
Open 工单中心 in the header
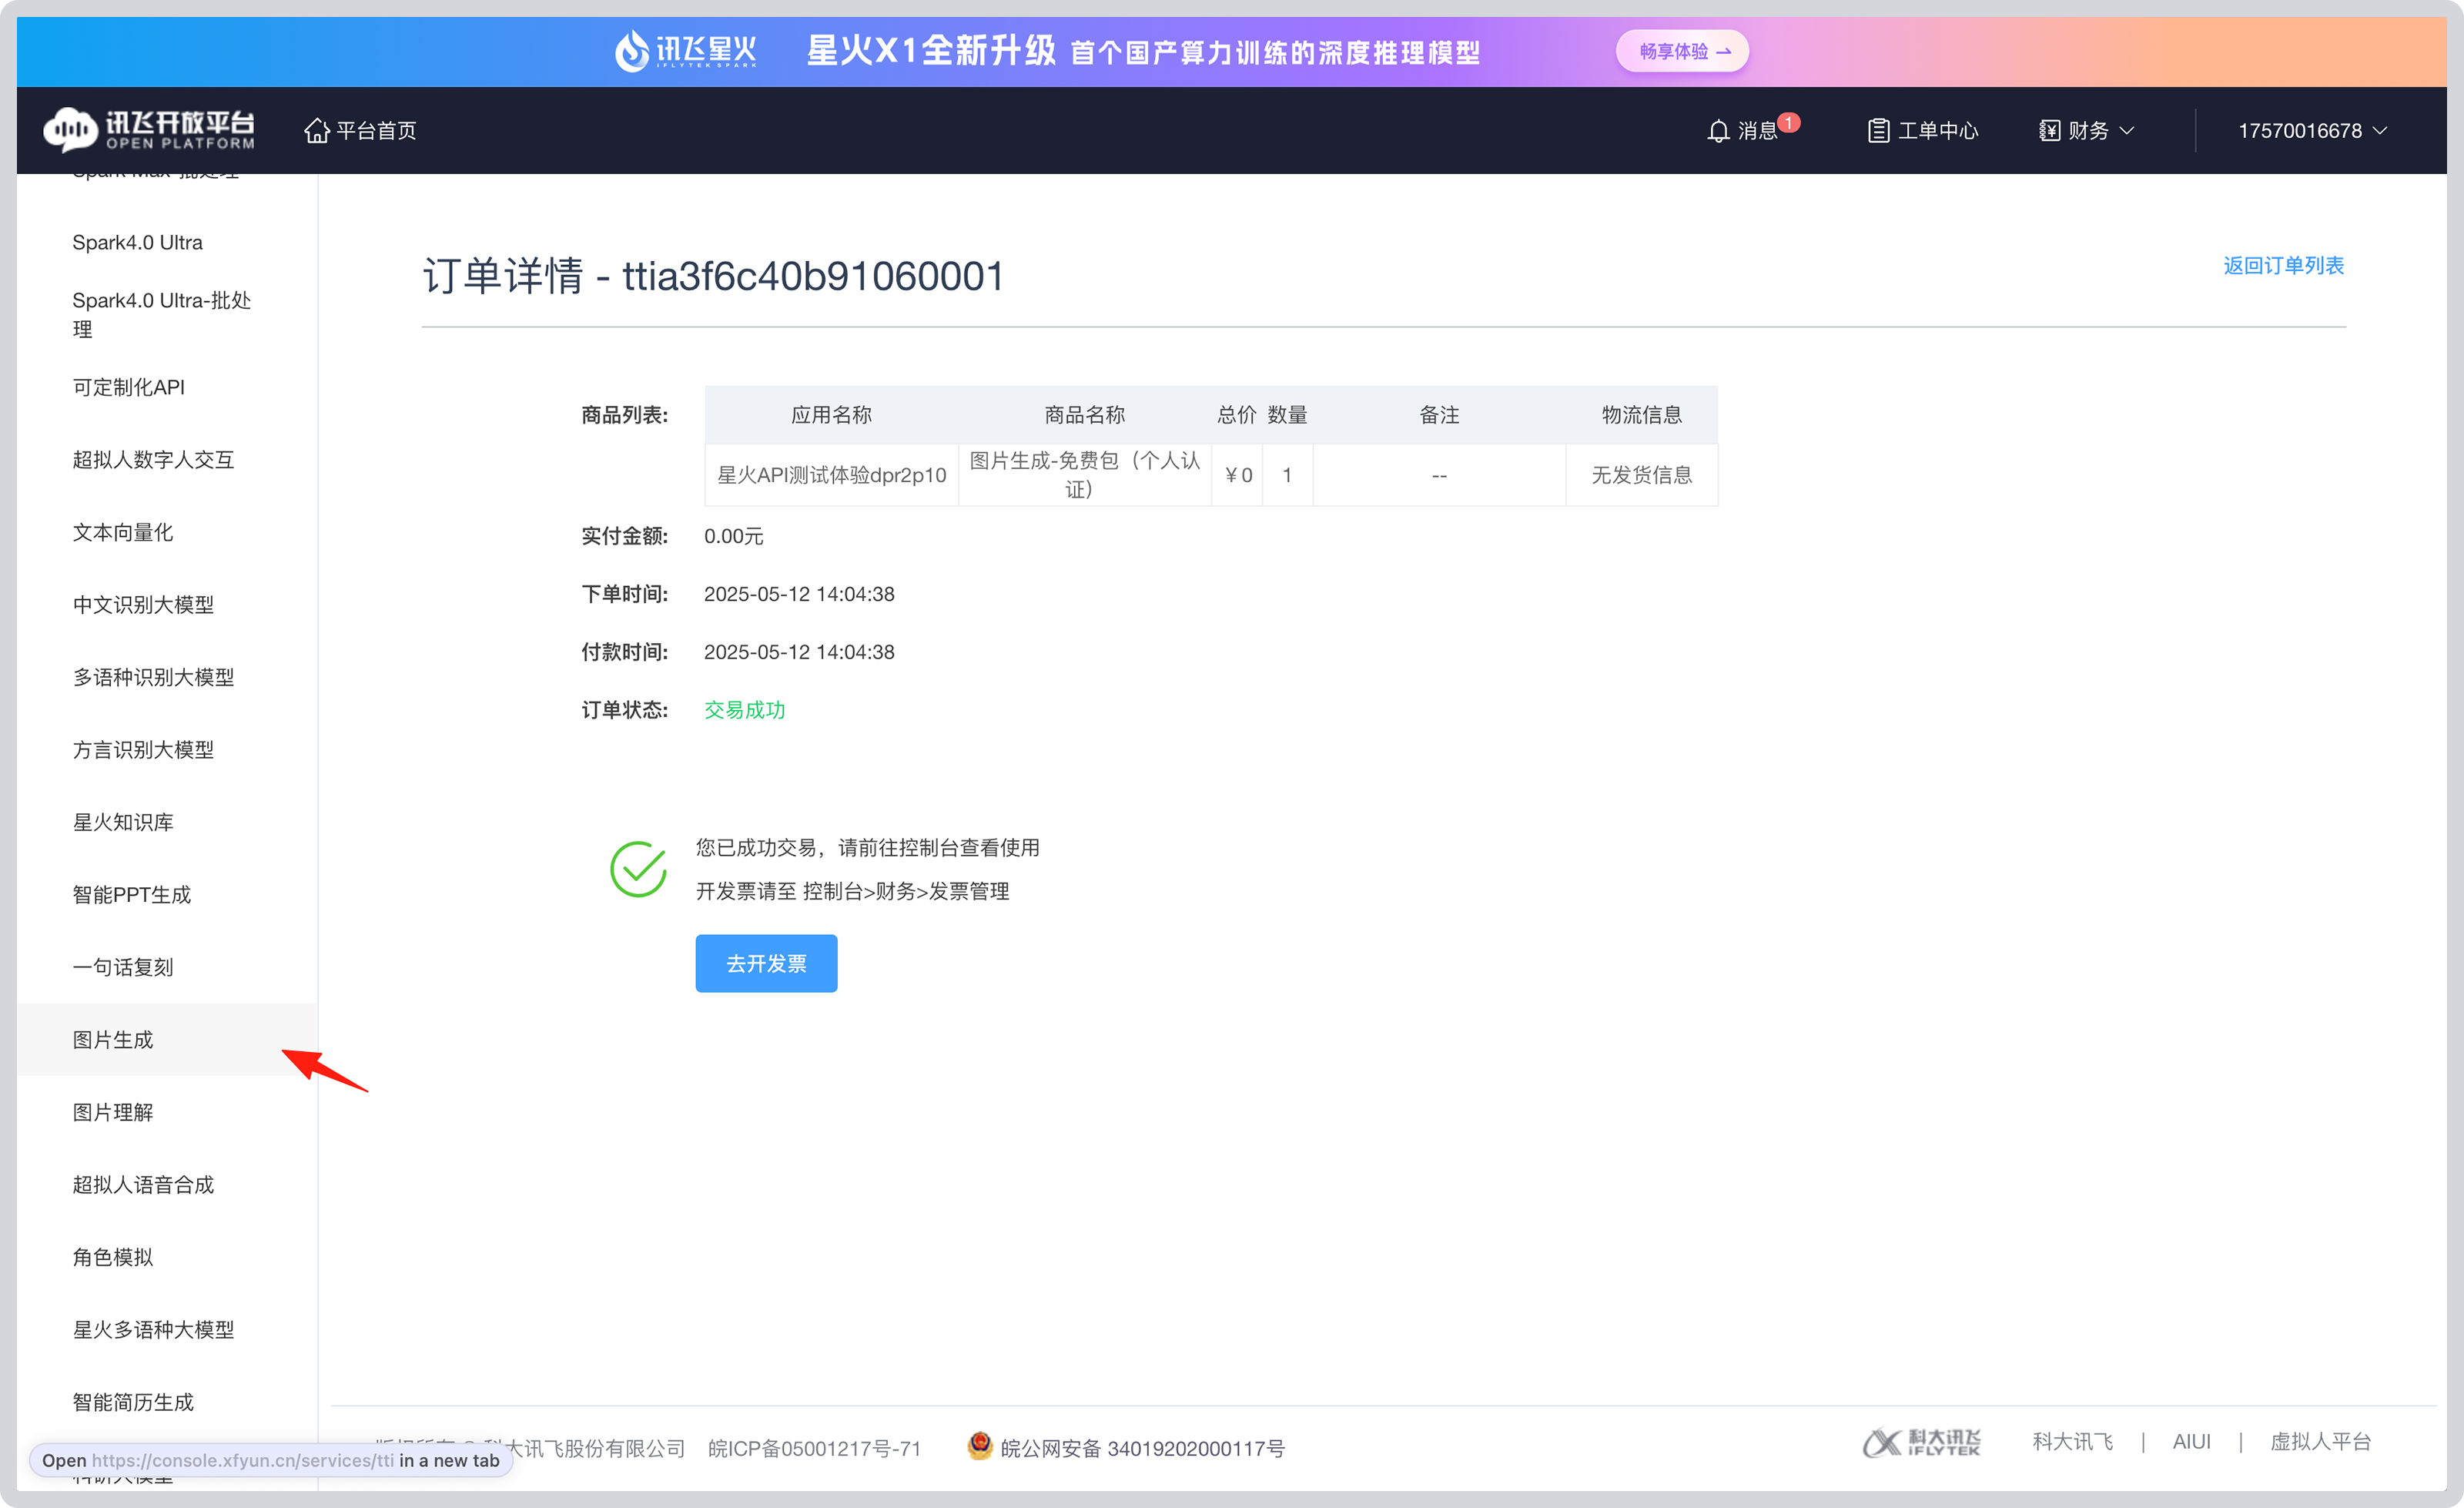[1922, 131]
